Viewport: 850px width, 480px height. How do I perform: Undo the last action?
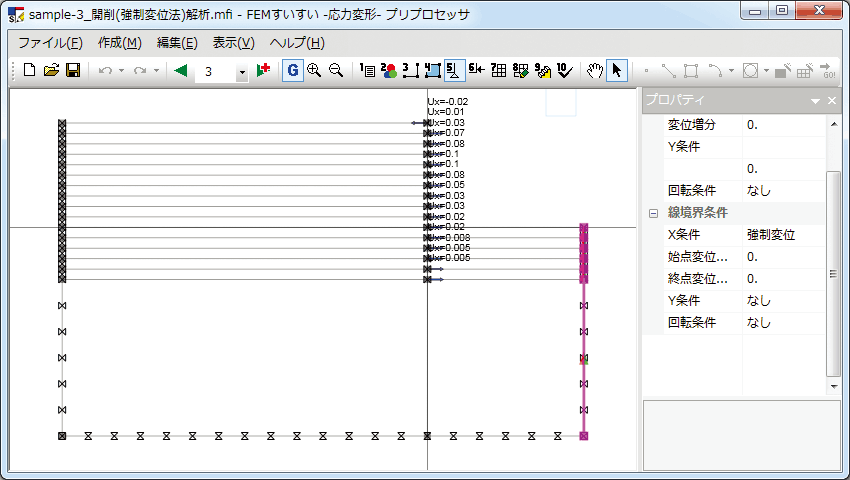(x=105, y=71)
